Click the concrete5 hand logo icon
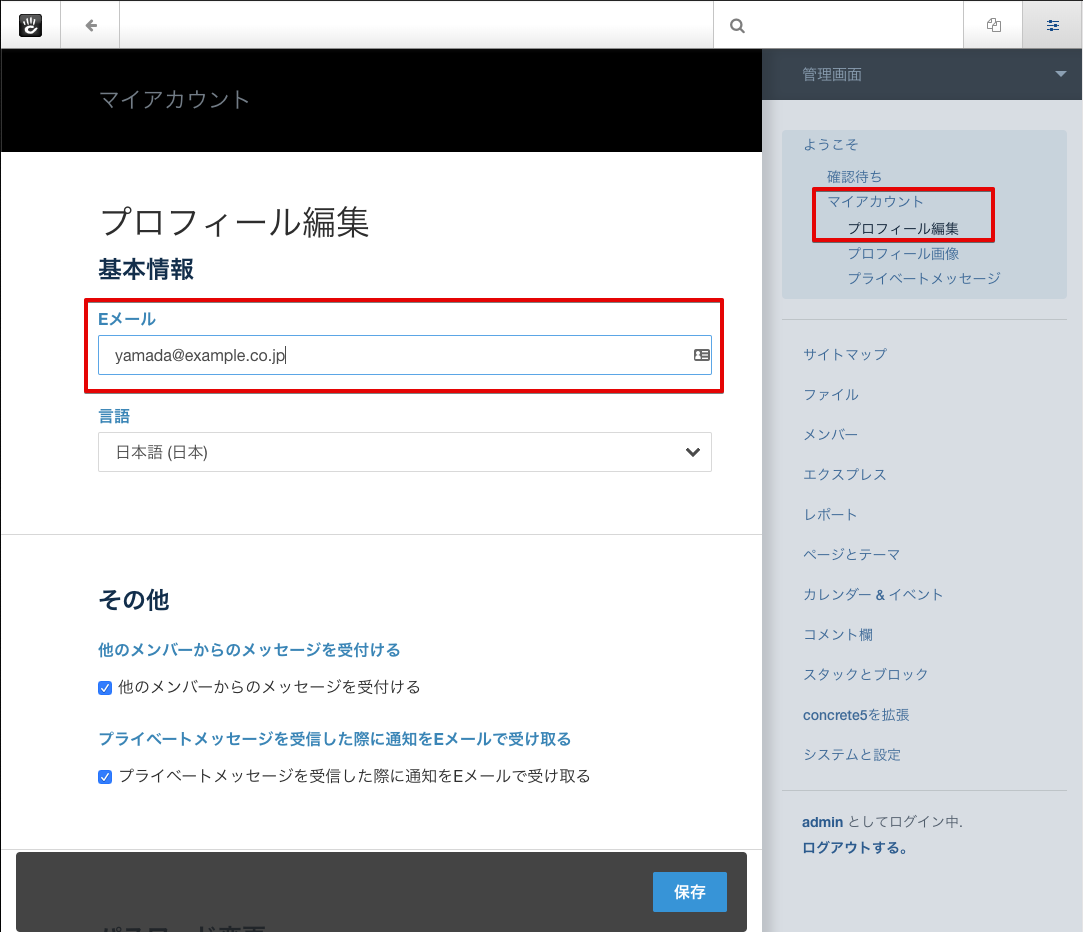 pos(30,25)
